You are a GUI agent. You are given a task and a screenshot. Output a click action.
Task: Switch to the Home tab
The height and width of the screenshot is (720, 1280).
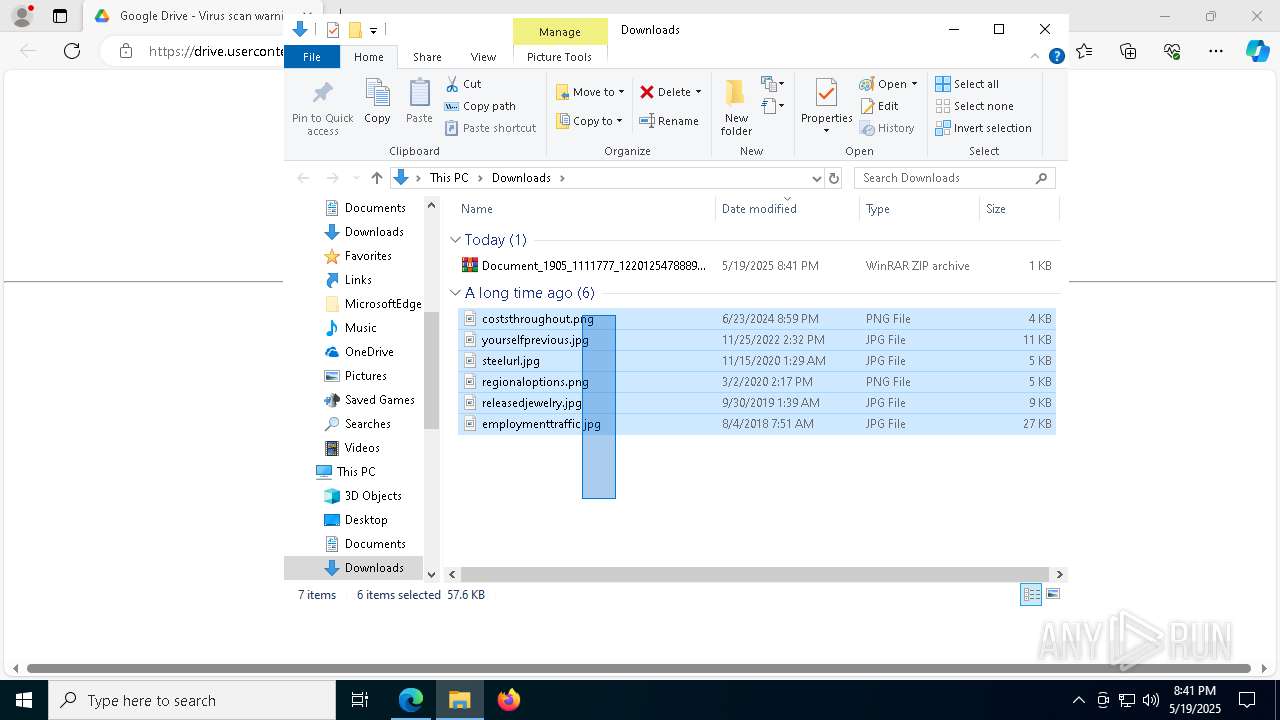[368, 57]
